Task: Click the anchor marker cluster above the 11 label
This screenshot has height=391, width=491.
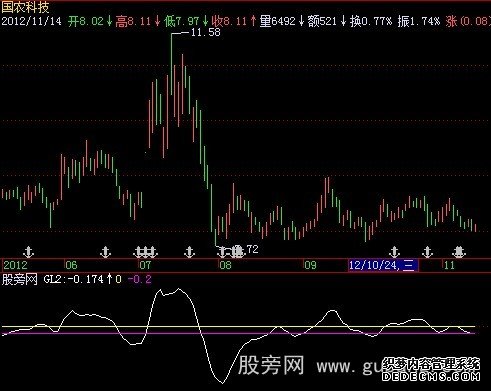Action: point(459,252)
